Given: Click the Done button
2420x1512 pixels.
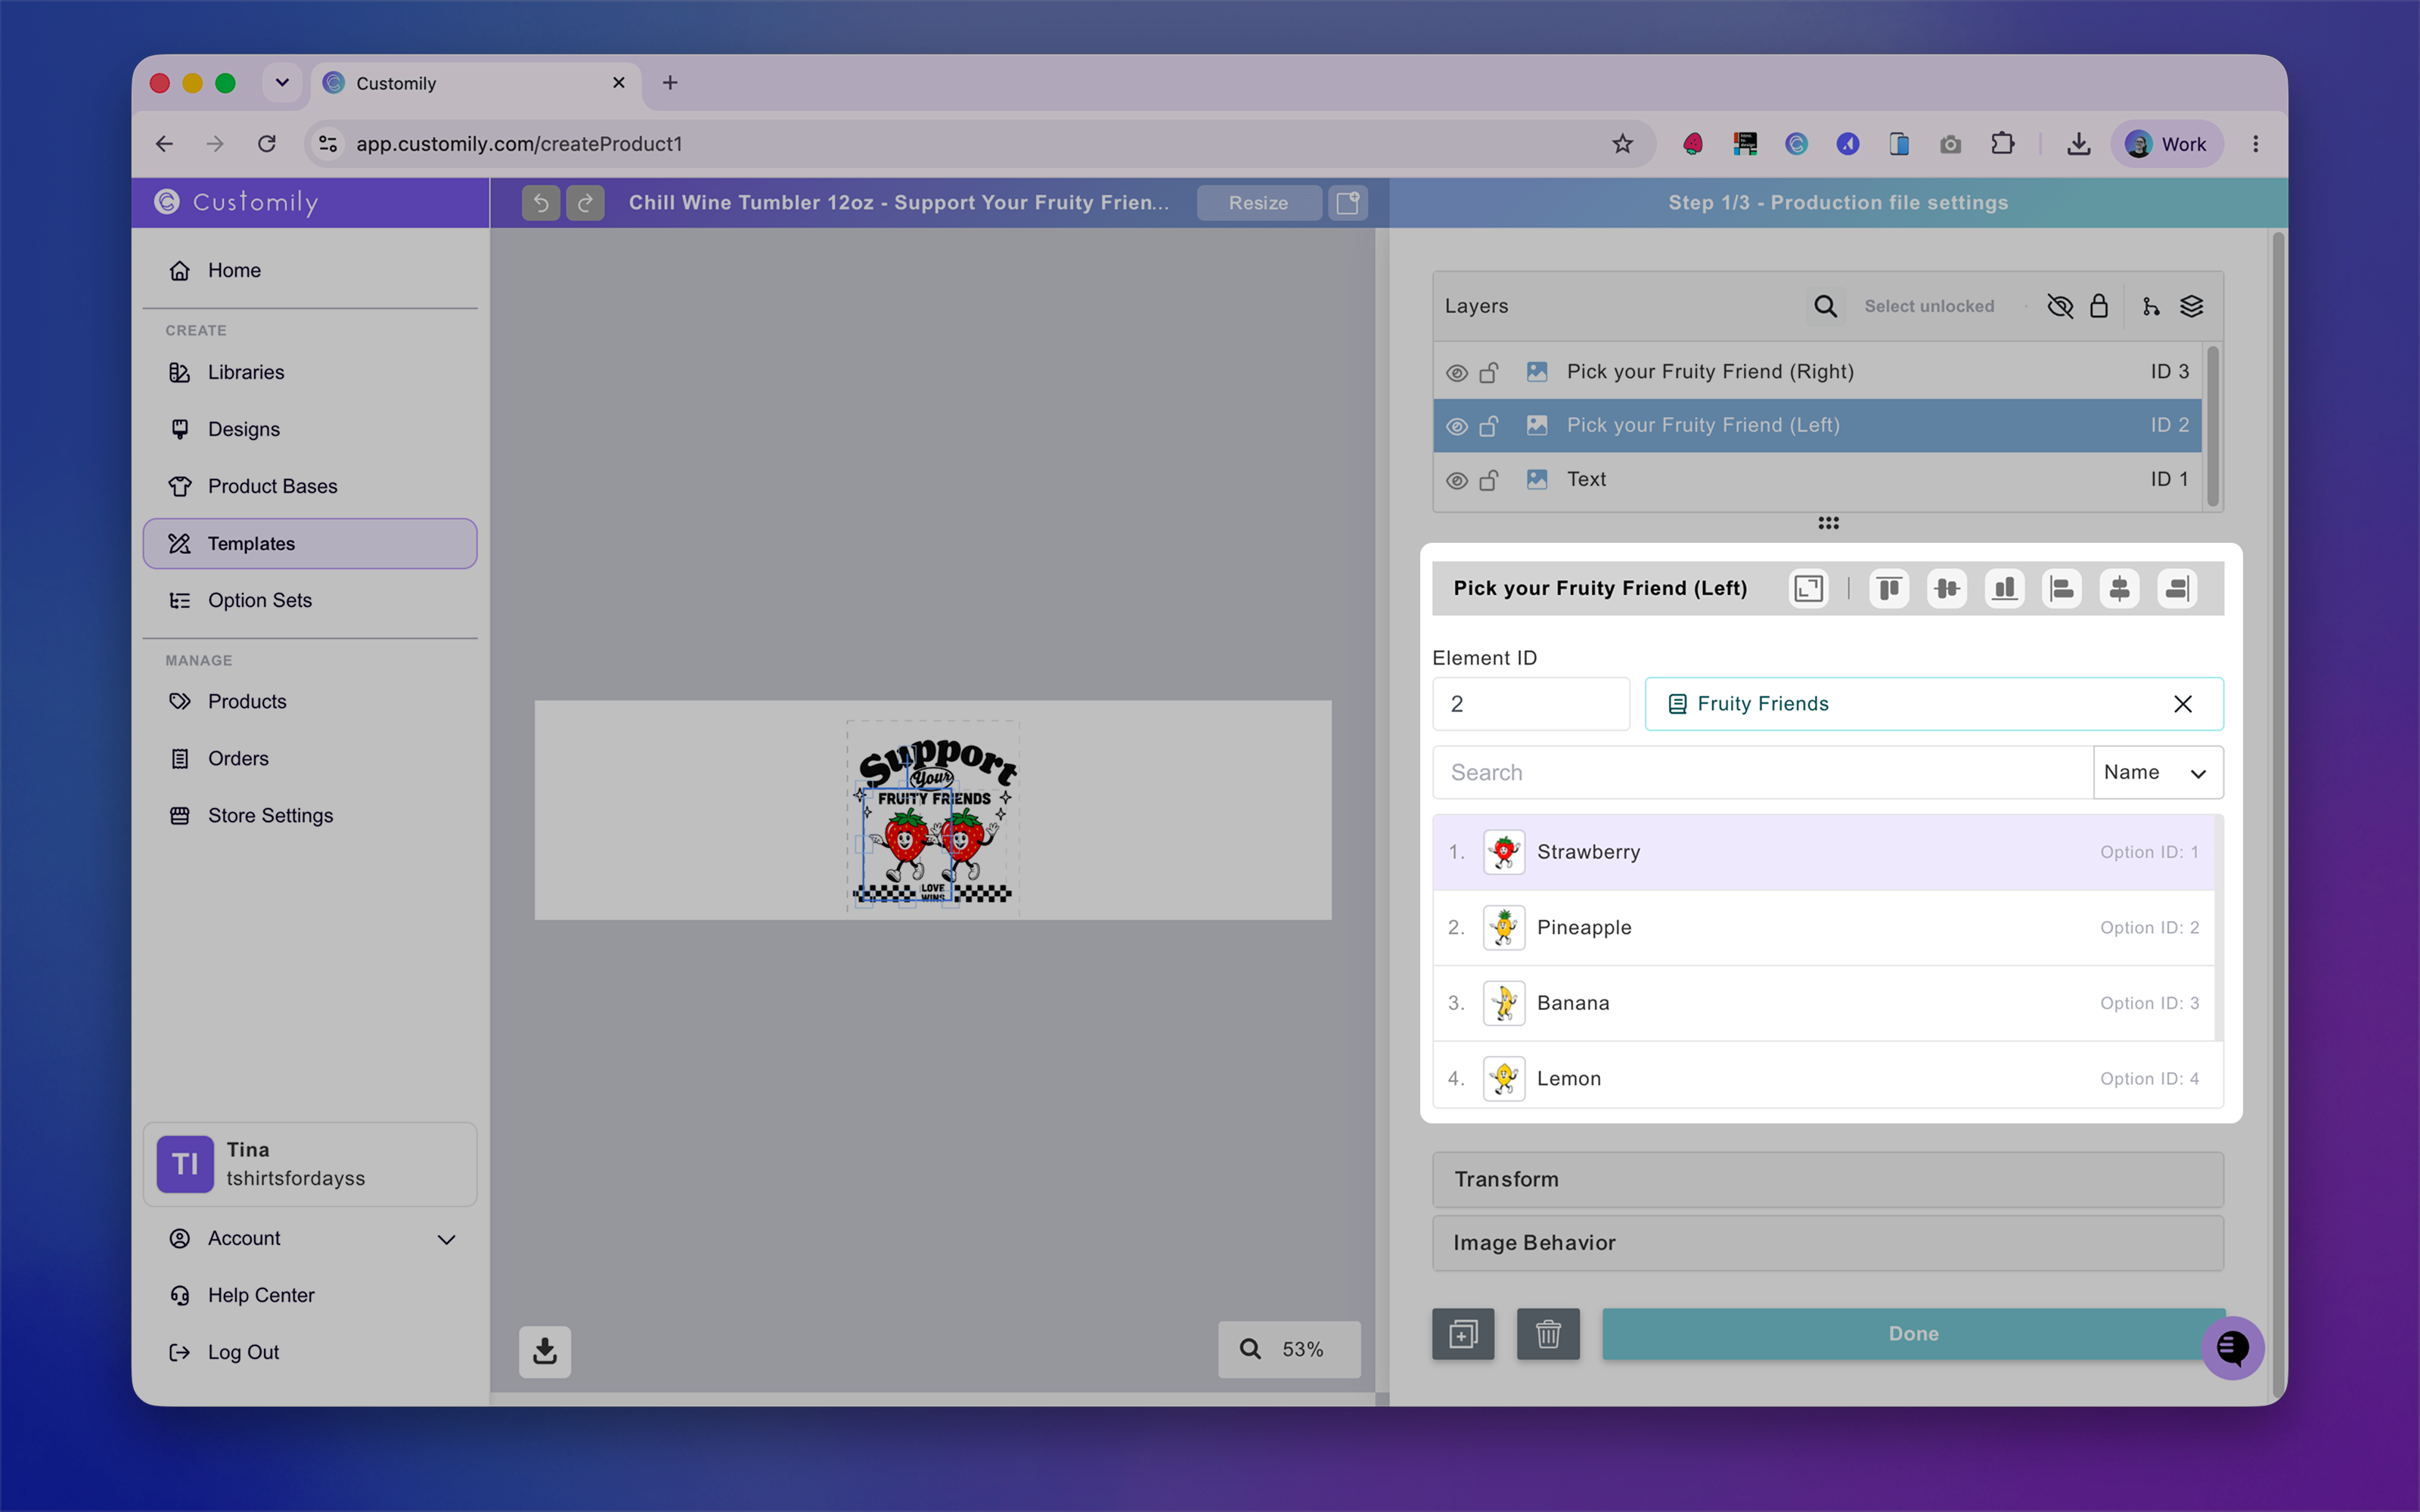Looking at the screenshot, I should 1912,1333.
